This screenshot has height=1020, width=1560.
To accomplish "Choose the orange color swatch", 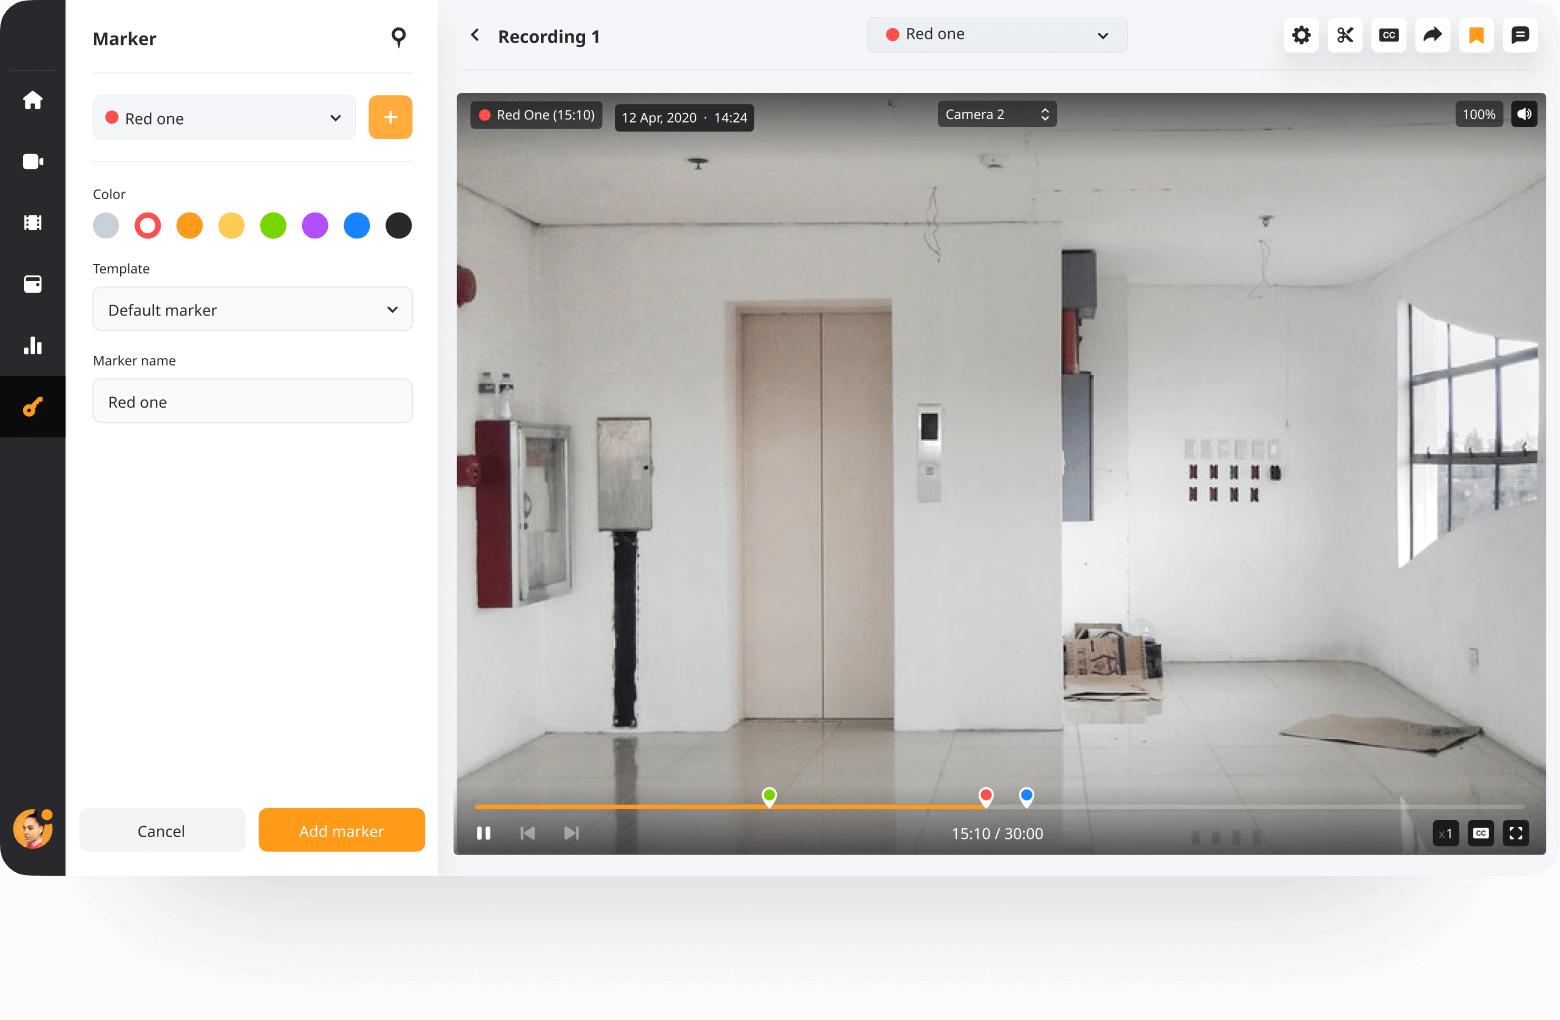I will click(190, 225).
